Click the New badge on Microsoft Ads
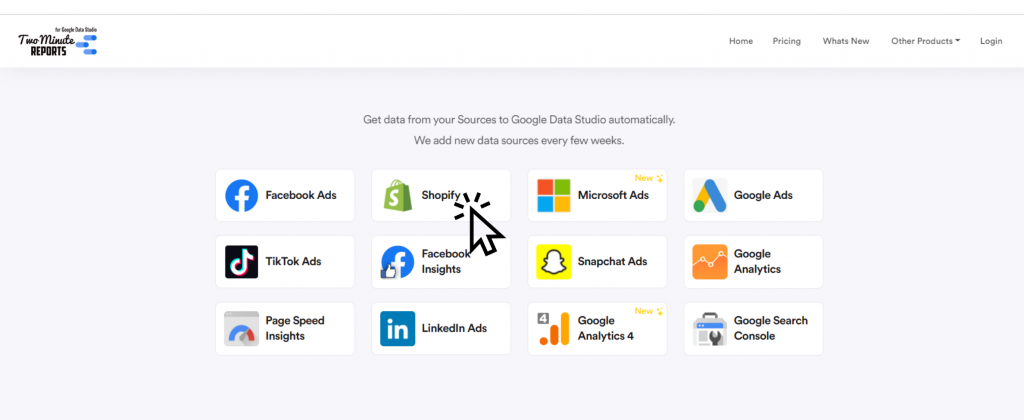 pos(648,178)
